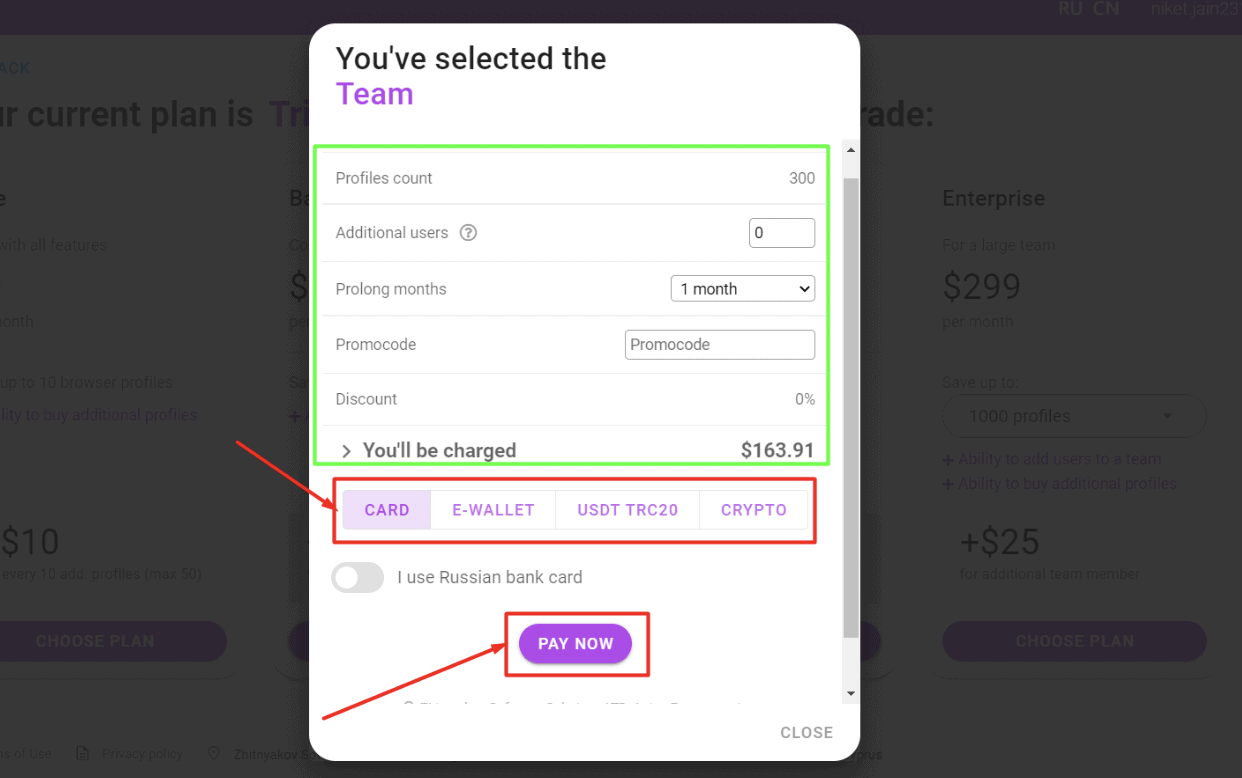Choose the USDT TRC20 payment tab
The height and width of the screenshot is (778, 1242).
(627, 510)
